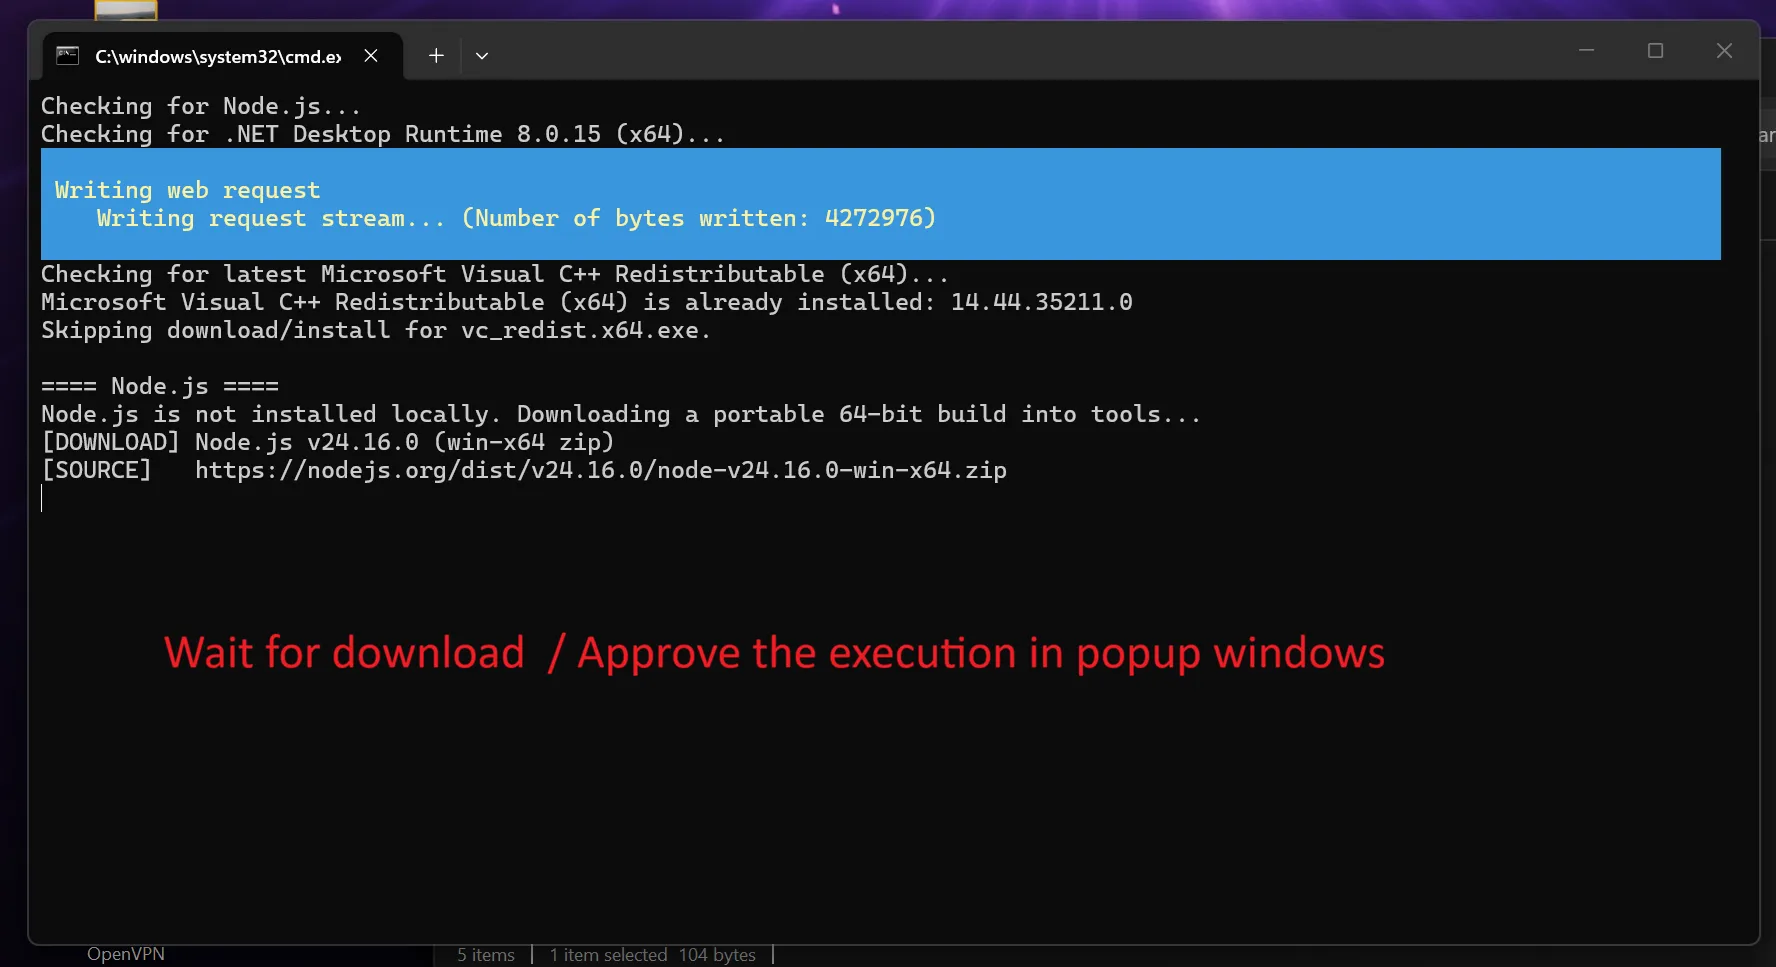
Task: Click 'Number of bytes written' progress text
Action: coord(699,218)
